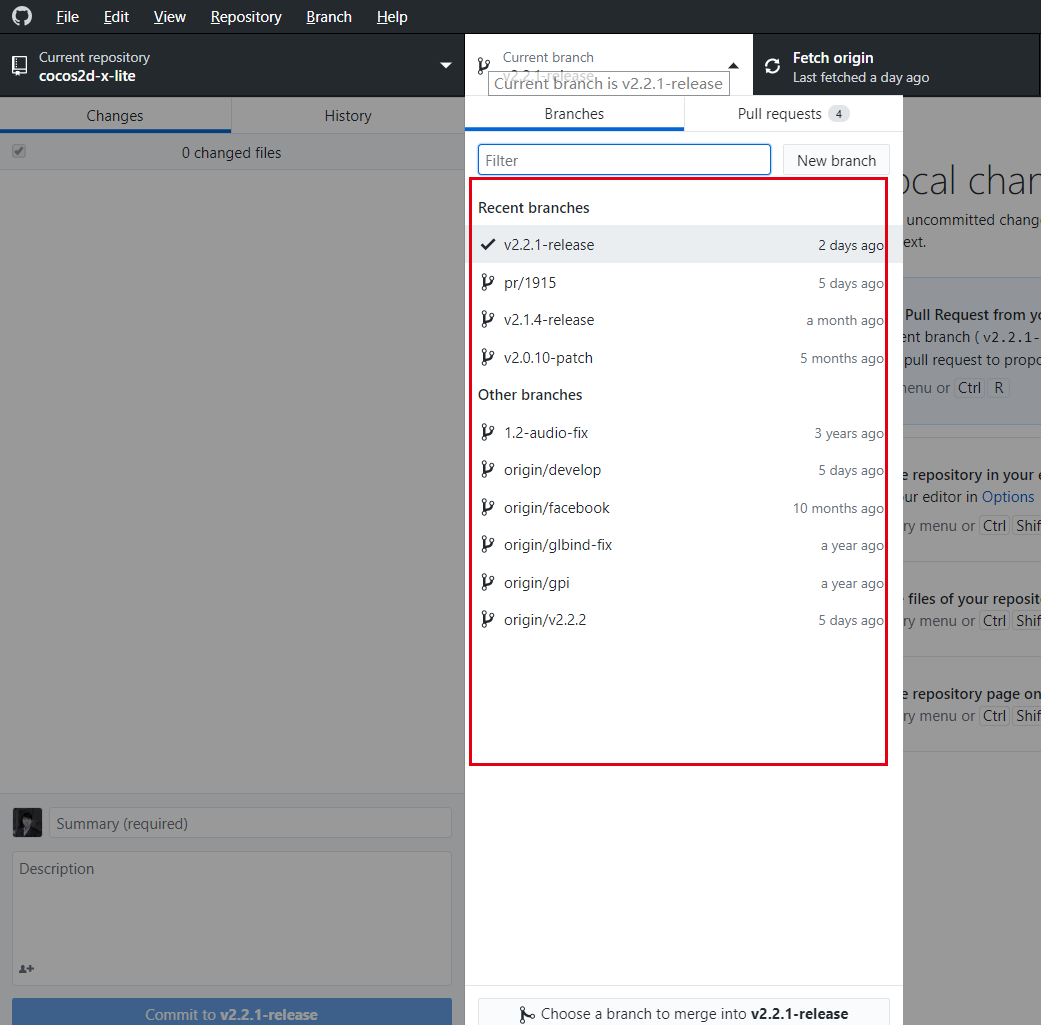1041x1025 pixels.
Task: Click the GitHub logo icon
Action: [22, 16]
